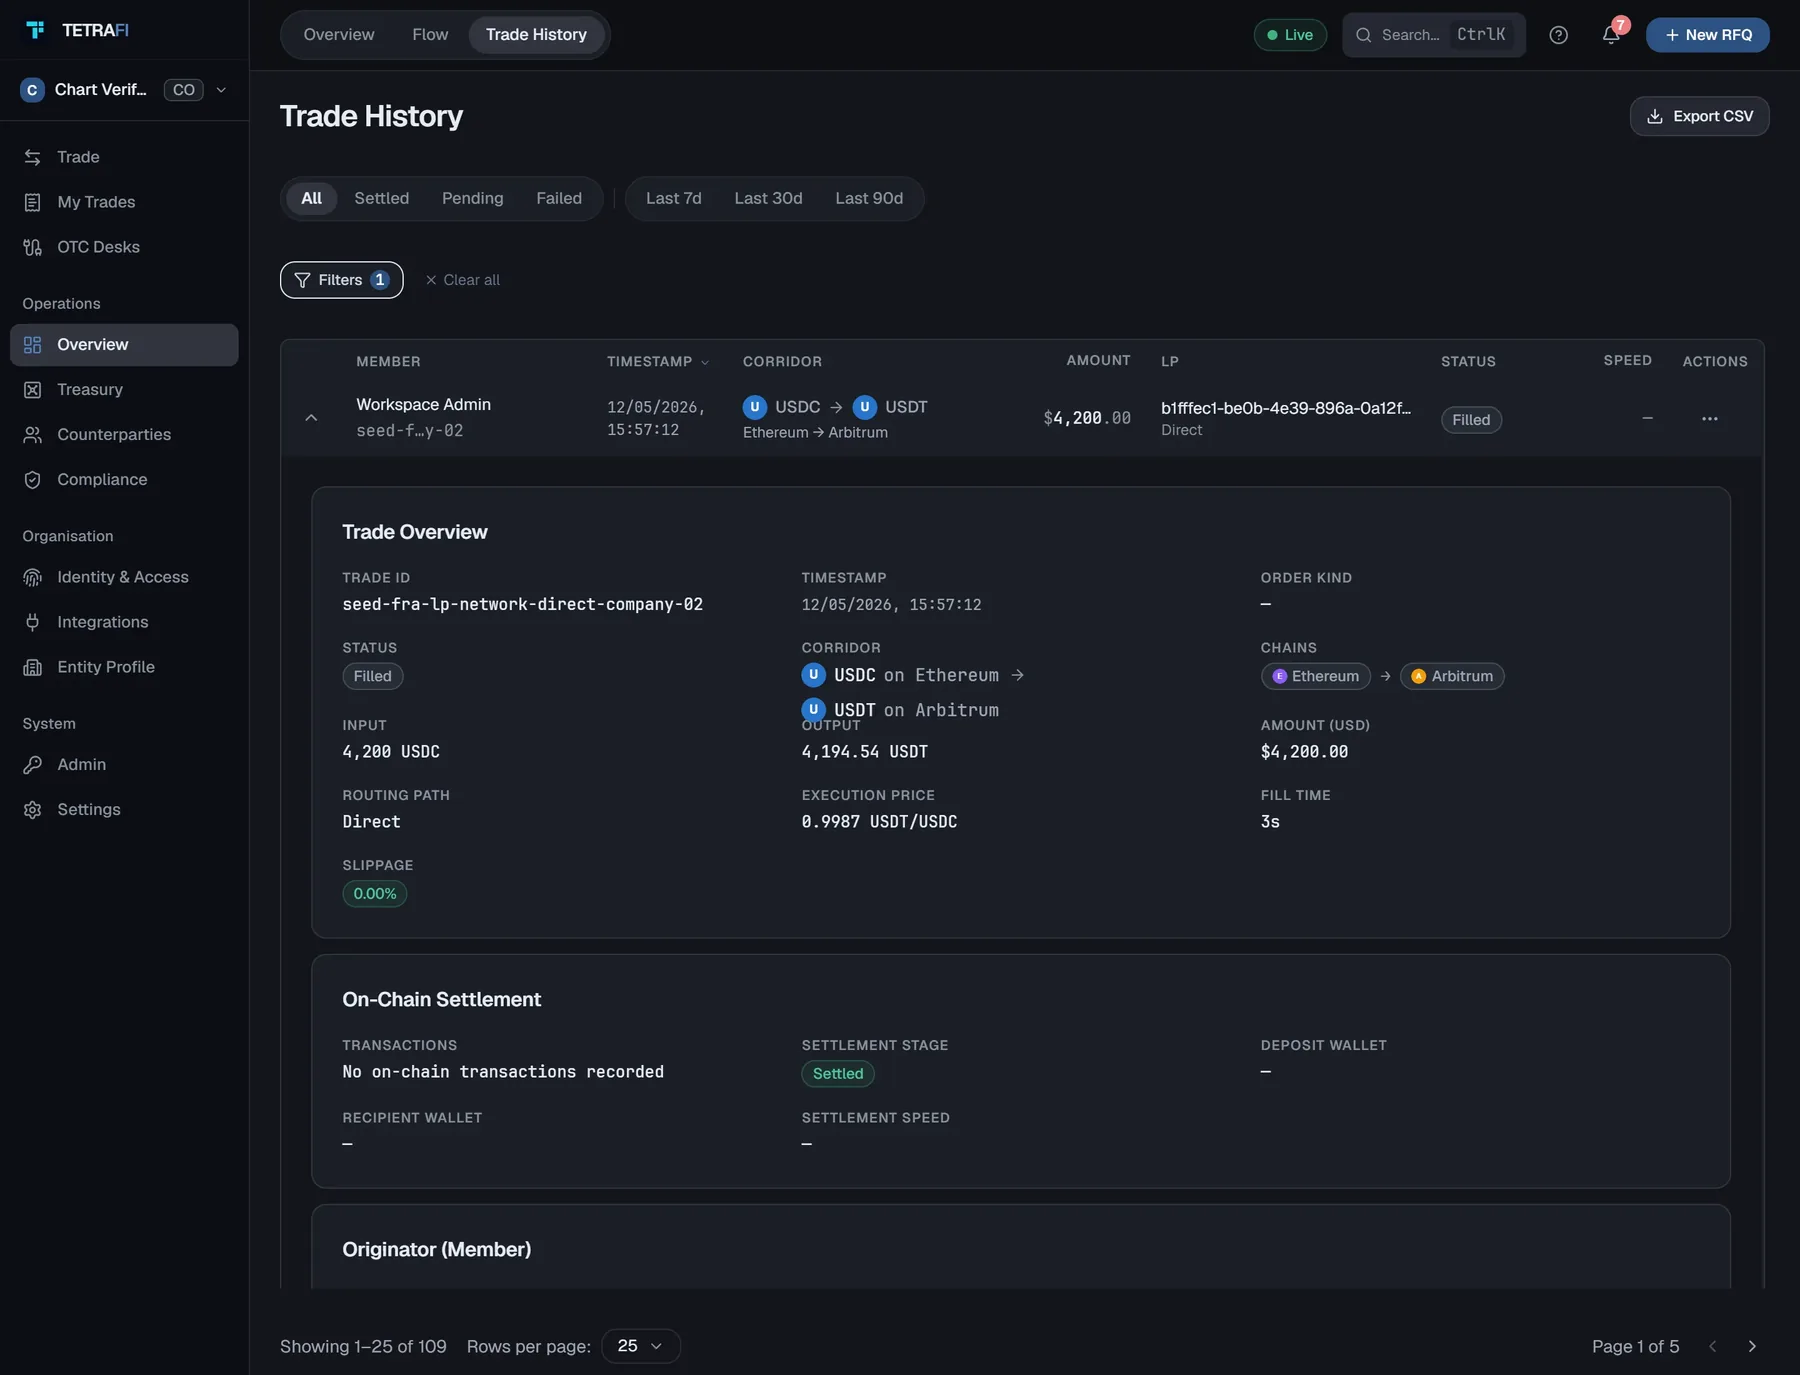Click the Identity & Access fingerprint icon
The image size is (1800, 1375).
33,577
